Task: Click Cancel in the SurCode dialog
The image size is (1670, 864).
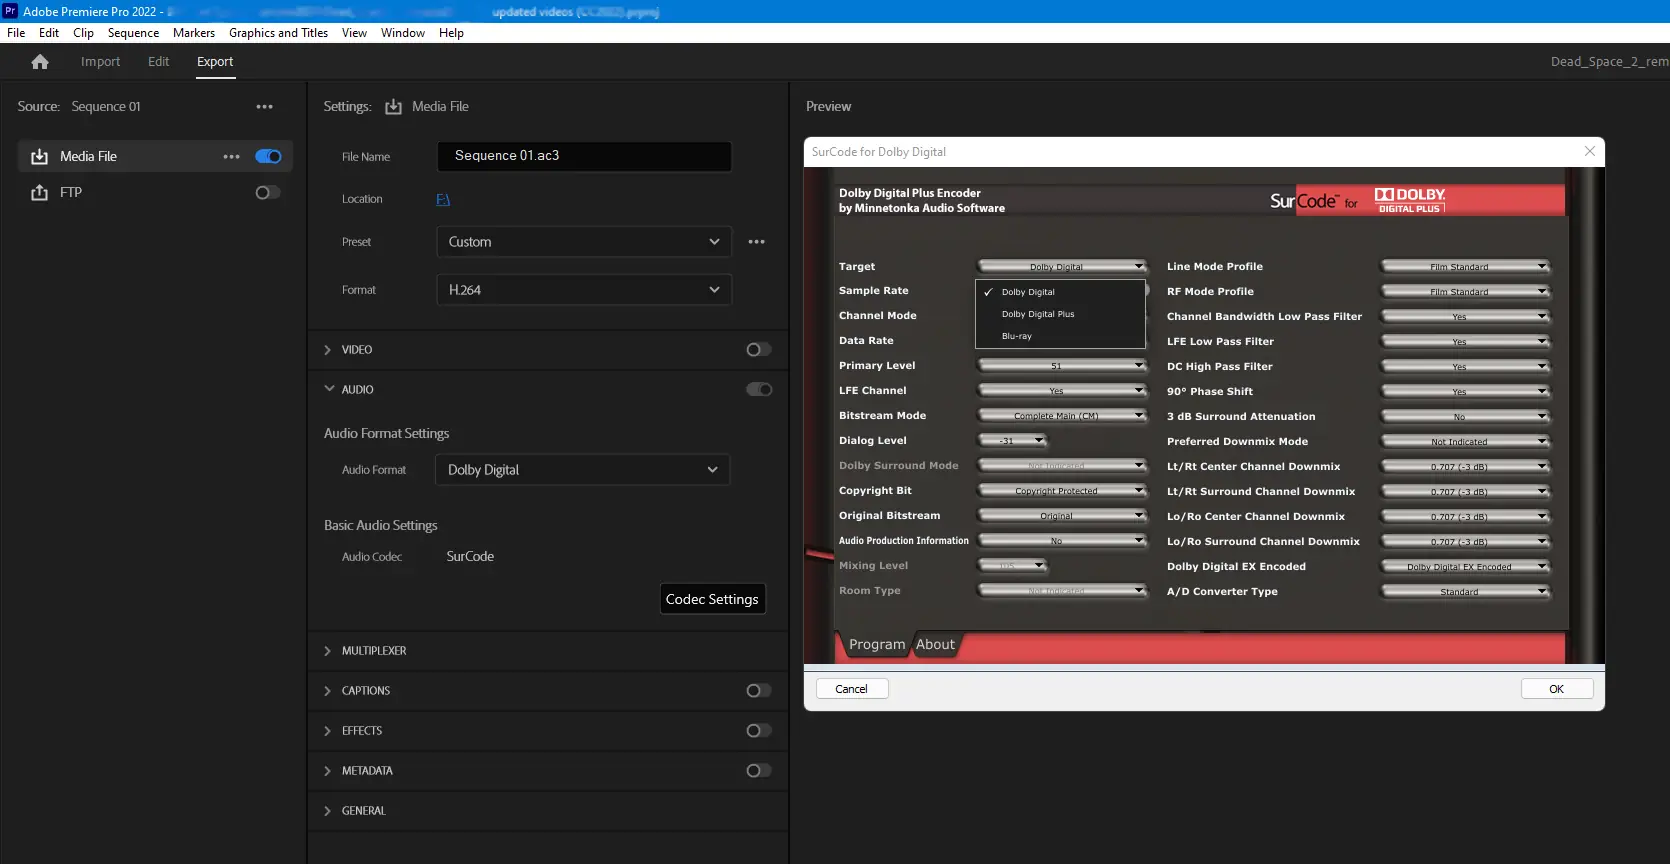Action: [x=852, y=689]
